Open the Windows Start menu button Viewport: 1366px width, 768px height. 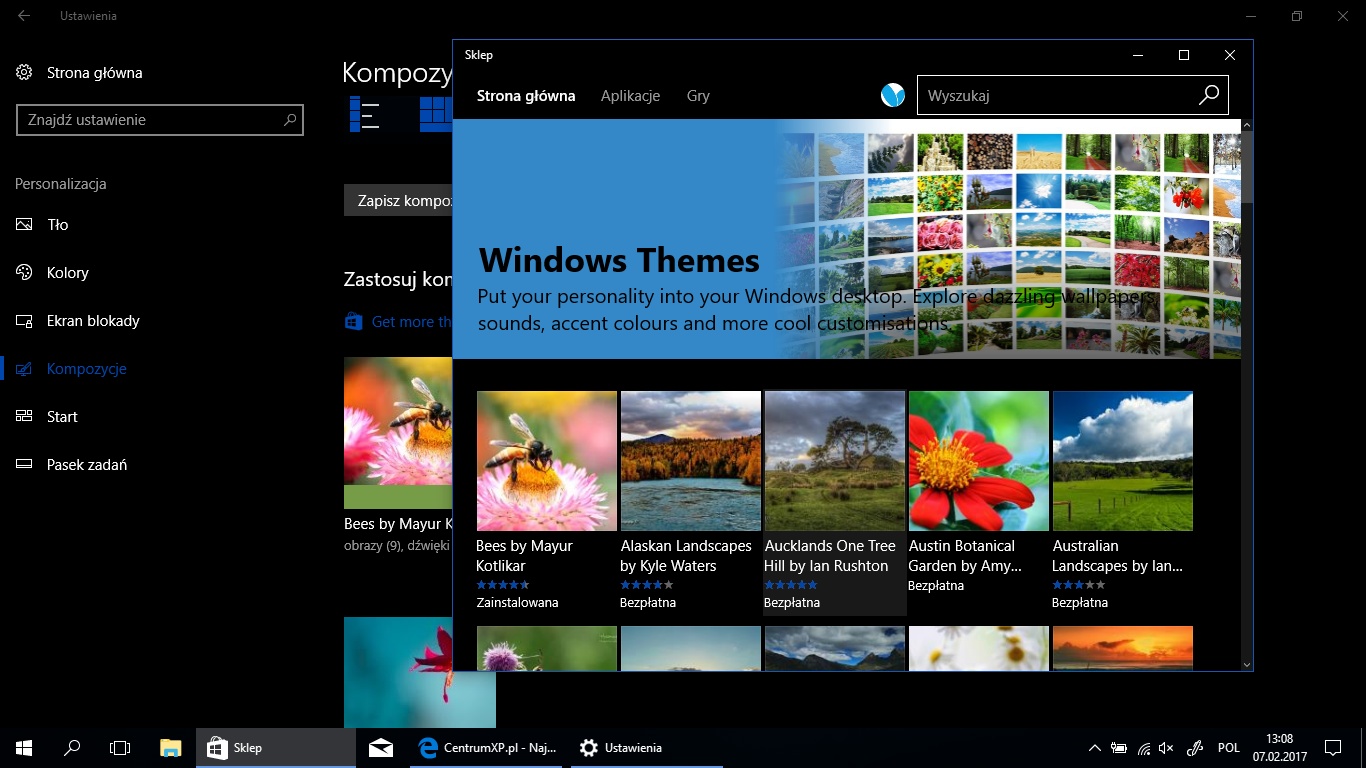pos(24,747)
